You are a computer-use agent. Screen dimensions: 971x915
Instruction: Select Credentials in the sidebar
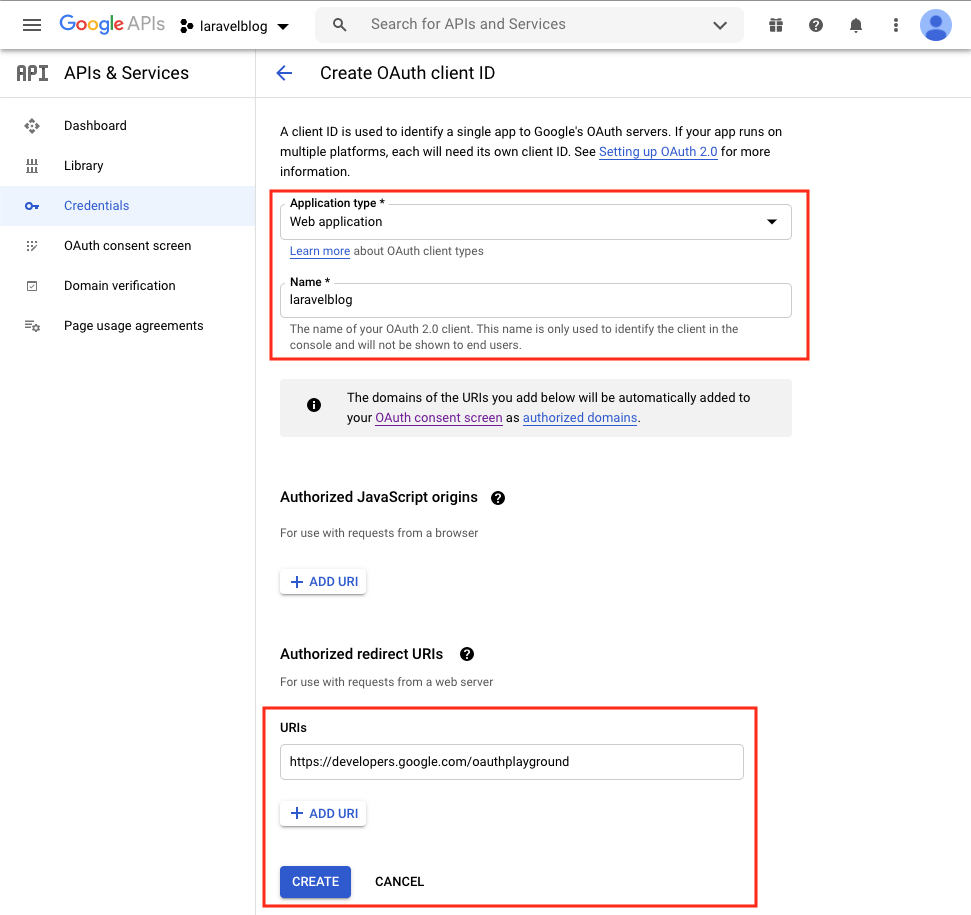pyautogui.click(x=128, y=206)
